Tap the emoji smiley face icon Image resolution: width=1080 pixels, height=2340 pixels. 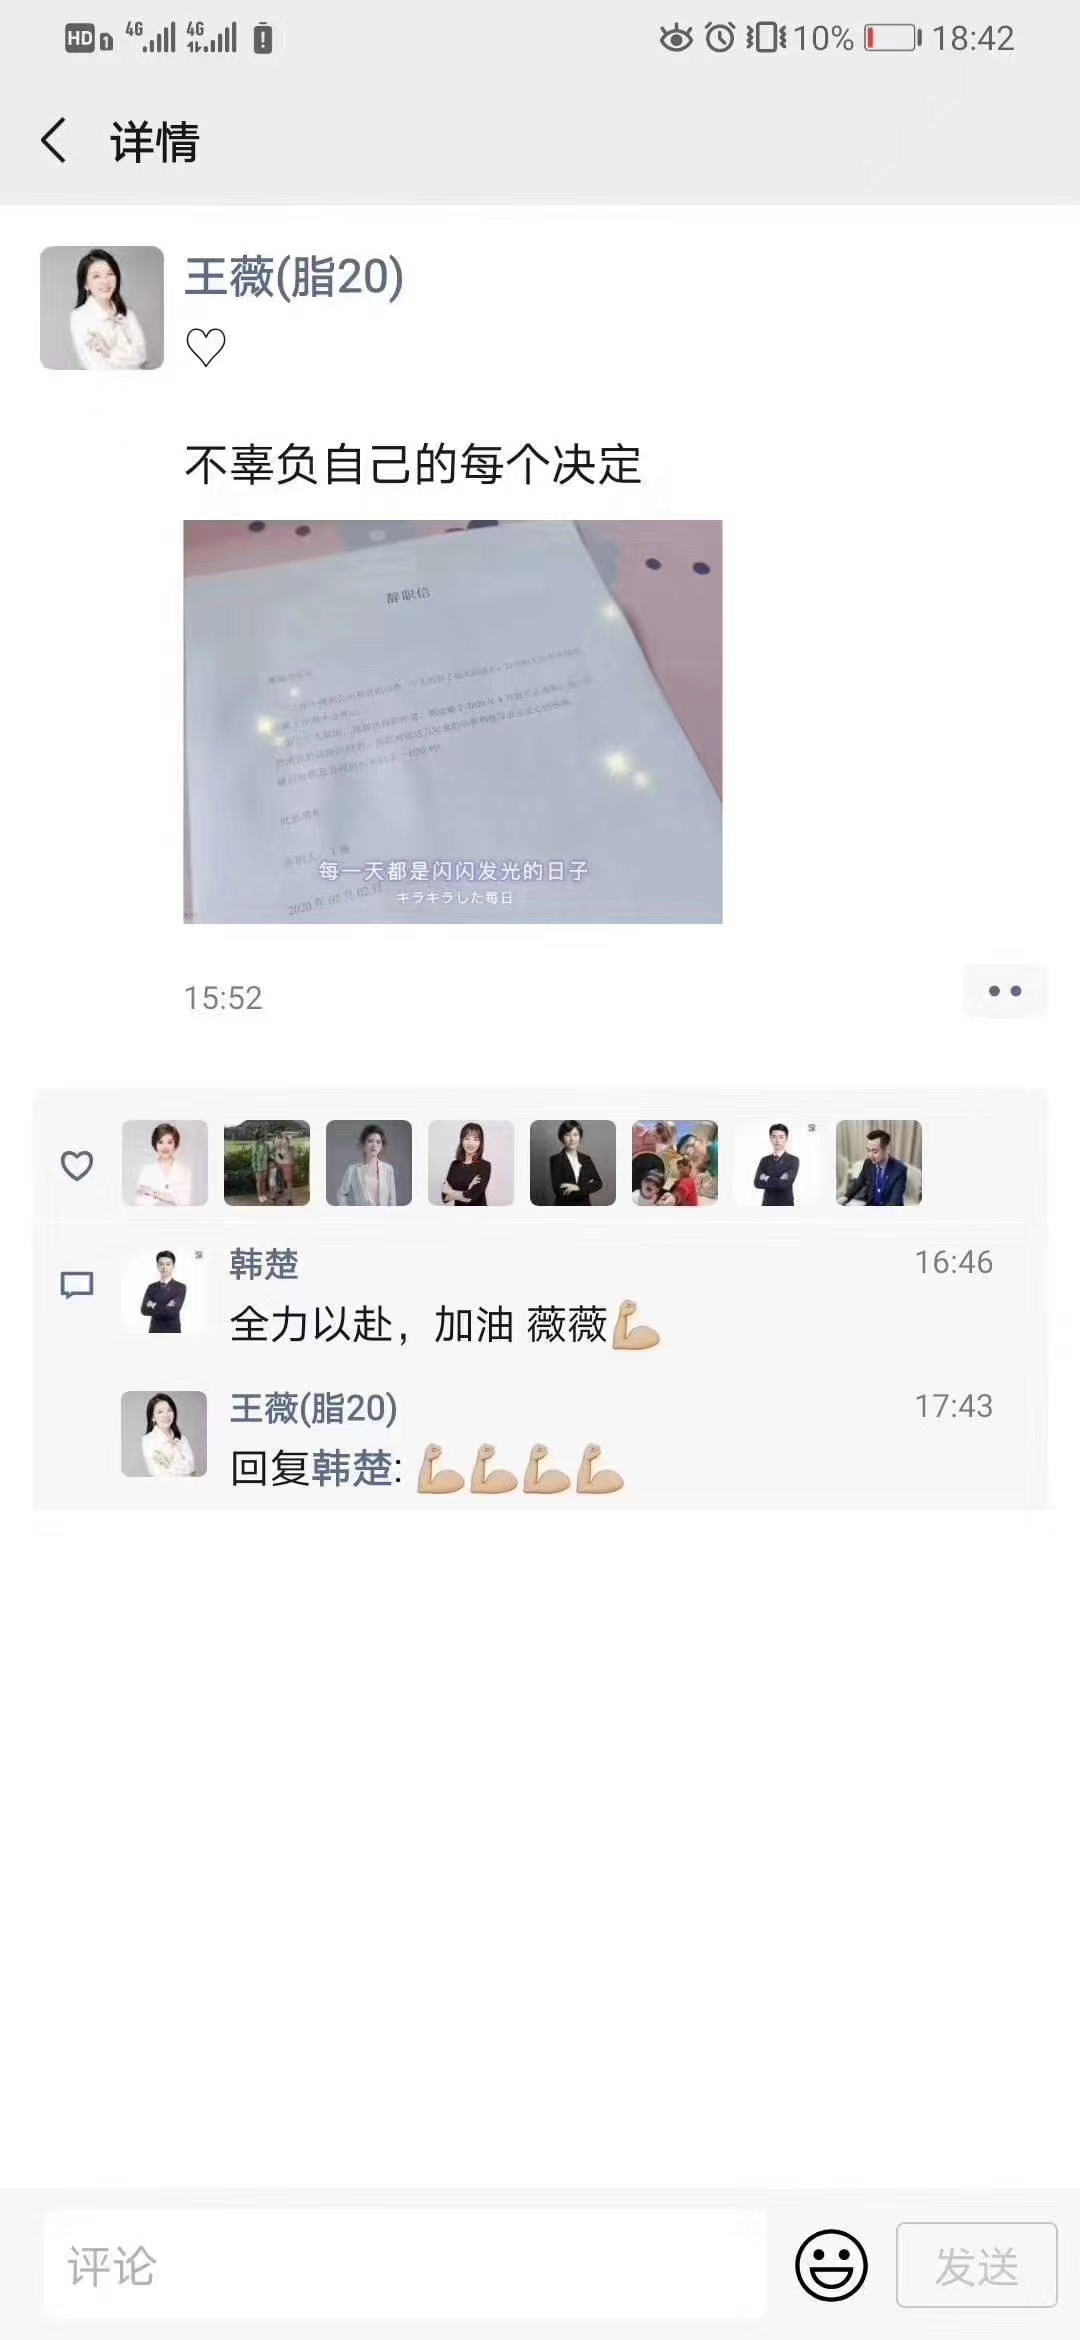[831, 2265]
